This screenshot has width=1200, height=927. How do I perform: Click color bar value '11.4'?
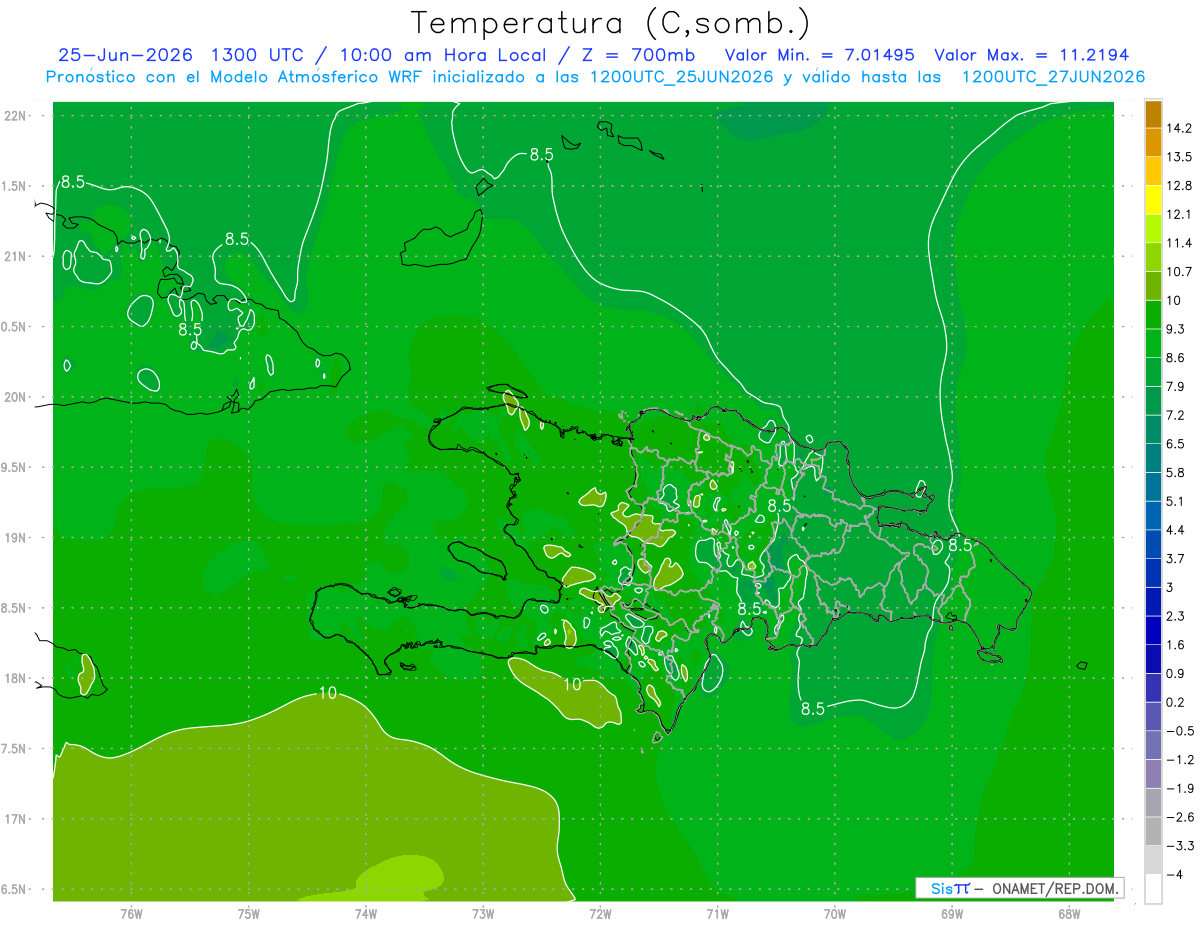click(1179, 243)
